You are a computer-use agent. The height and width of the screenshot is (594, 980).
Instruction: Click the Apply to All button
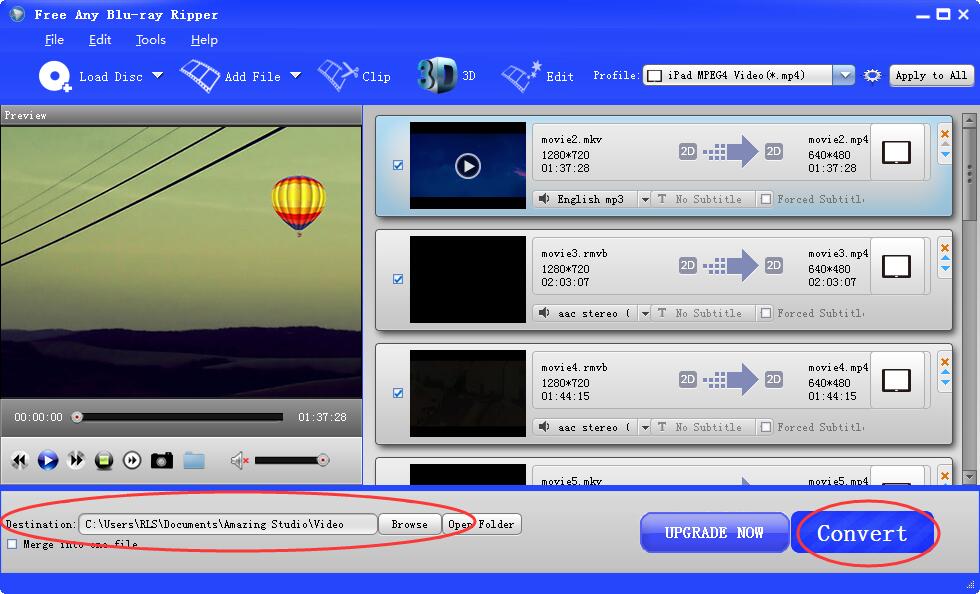[931, 76]
